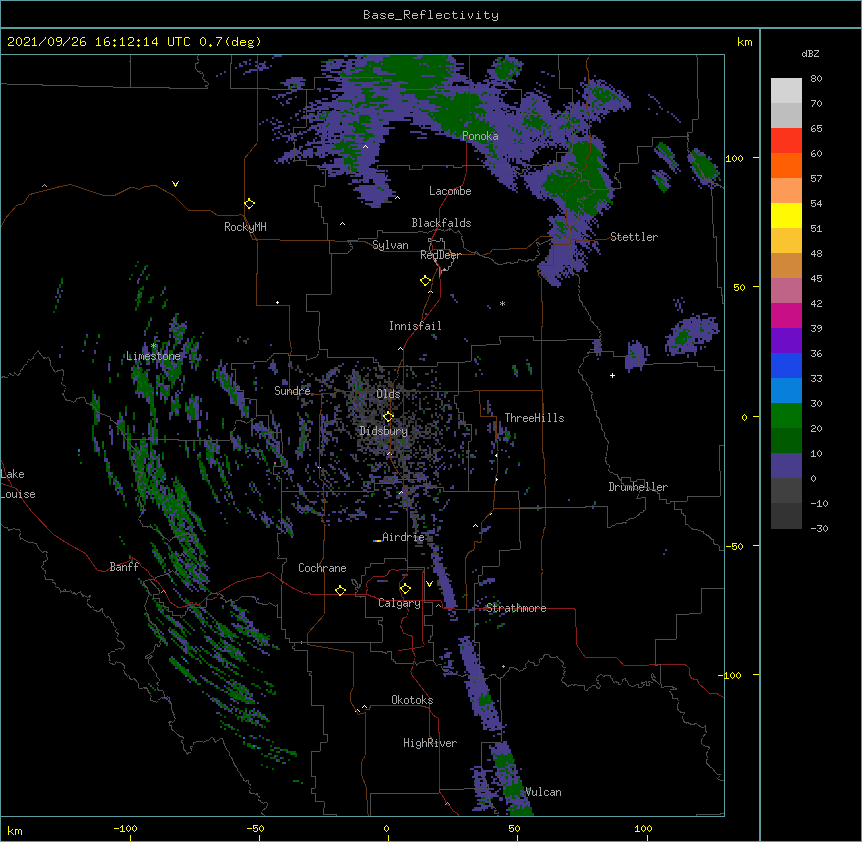Select the Lacombe city label
862x842 pixels.
pos(450,191)
